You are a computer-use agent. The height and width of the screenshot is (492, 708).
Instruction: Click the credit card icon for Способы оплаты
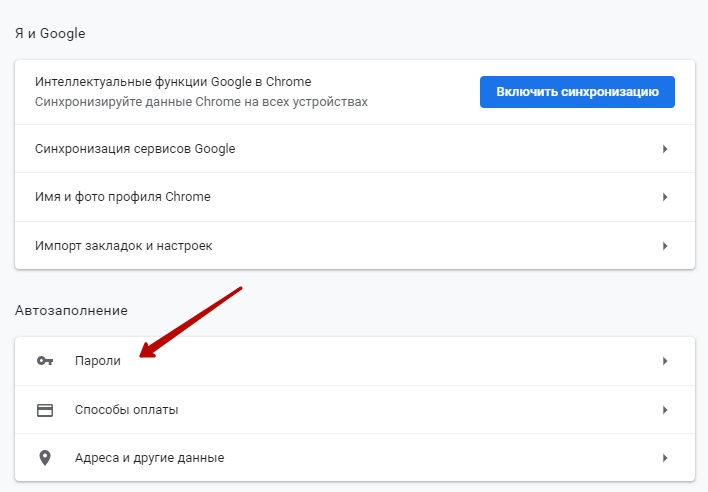(x=44, y=409)
